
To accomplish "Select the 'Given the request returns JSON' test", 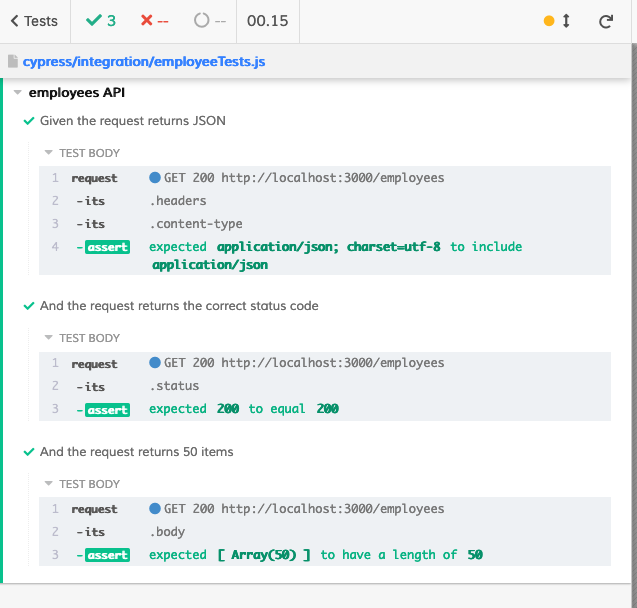I will pyautogui.click(x=132, y=121).
